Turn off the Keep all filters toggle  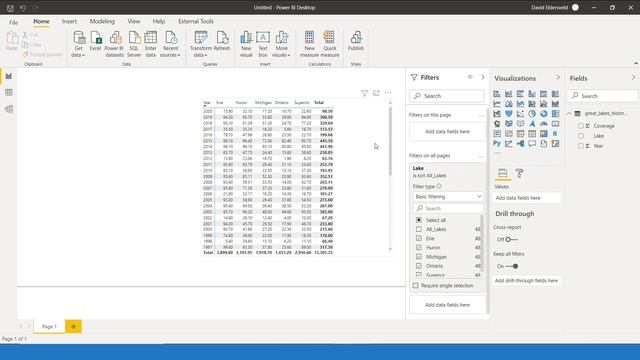click(512, 266)
